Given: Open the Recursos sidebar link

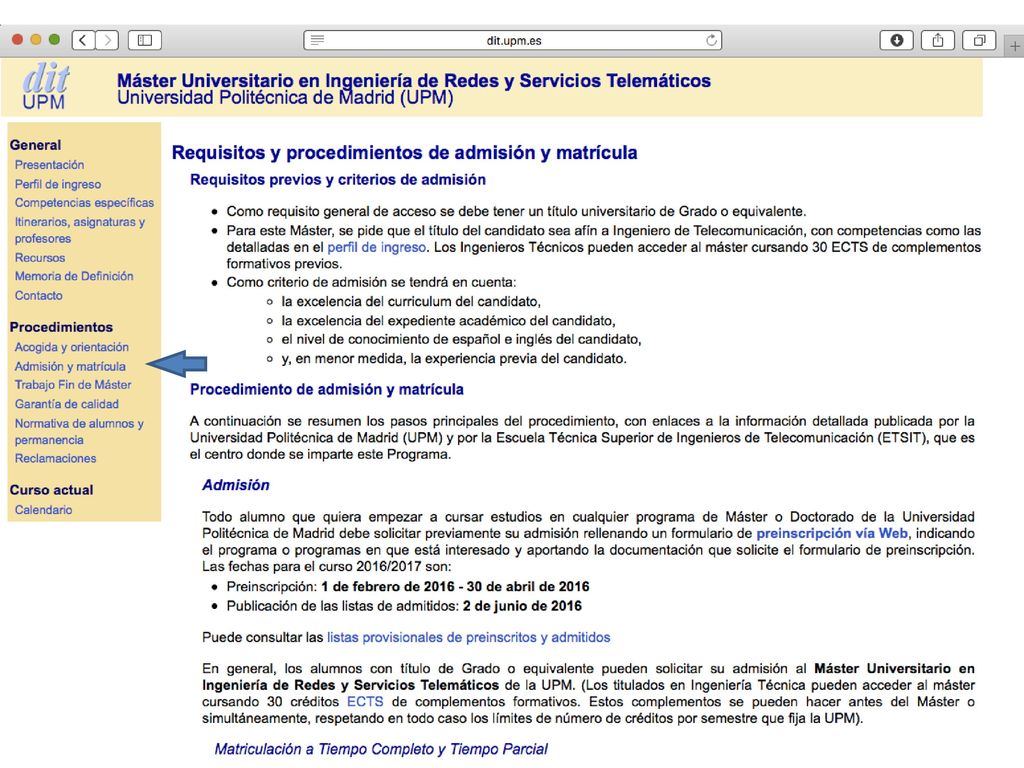Looking at the screenshot, I should click(x=40, y=257).
